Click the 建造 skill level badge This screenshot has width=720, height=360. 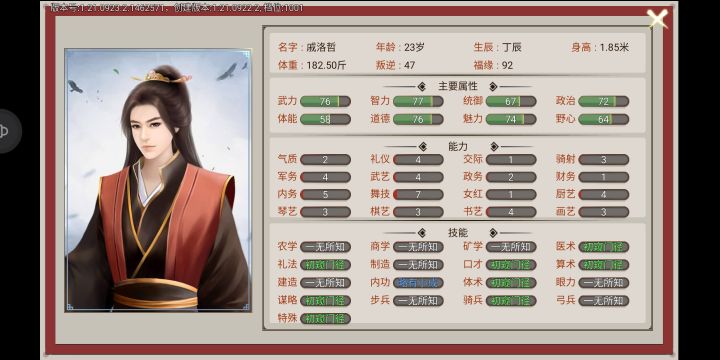pyautogui.click(x=326, y=283)
